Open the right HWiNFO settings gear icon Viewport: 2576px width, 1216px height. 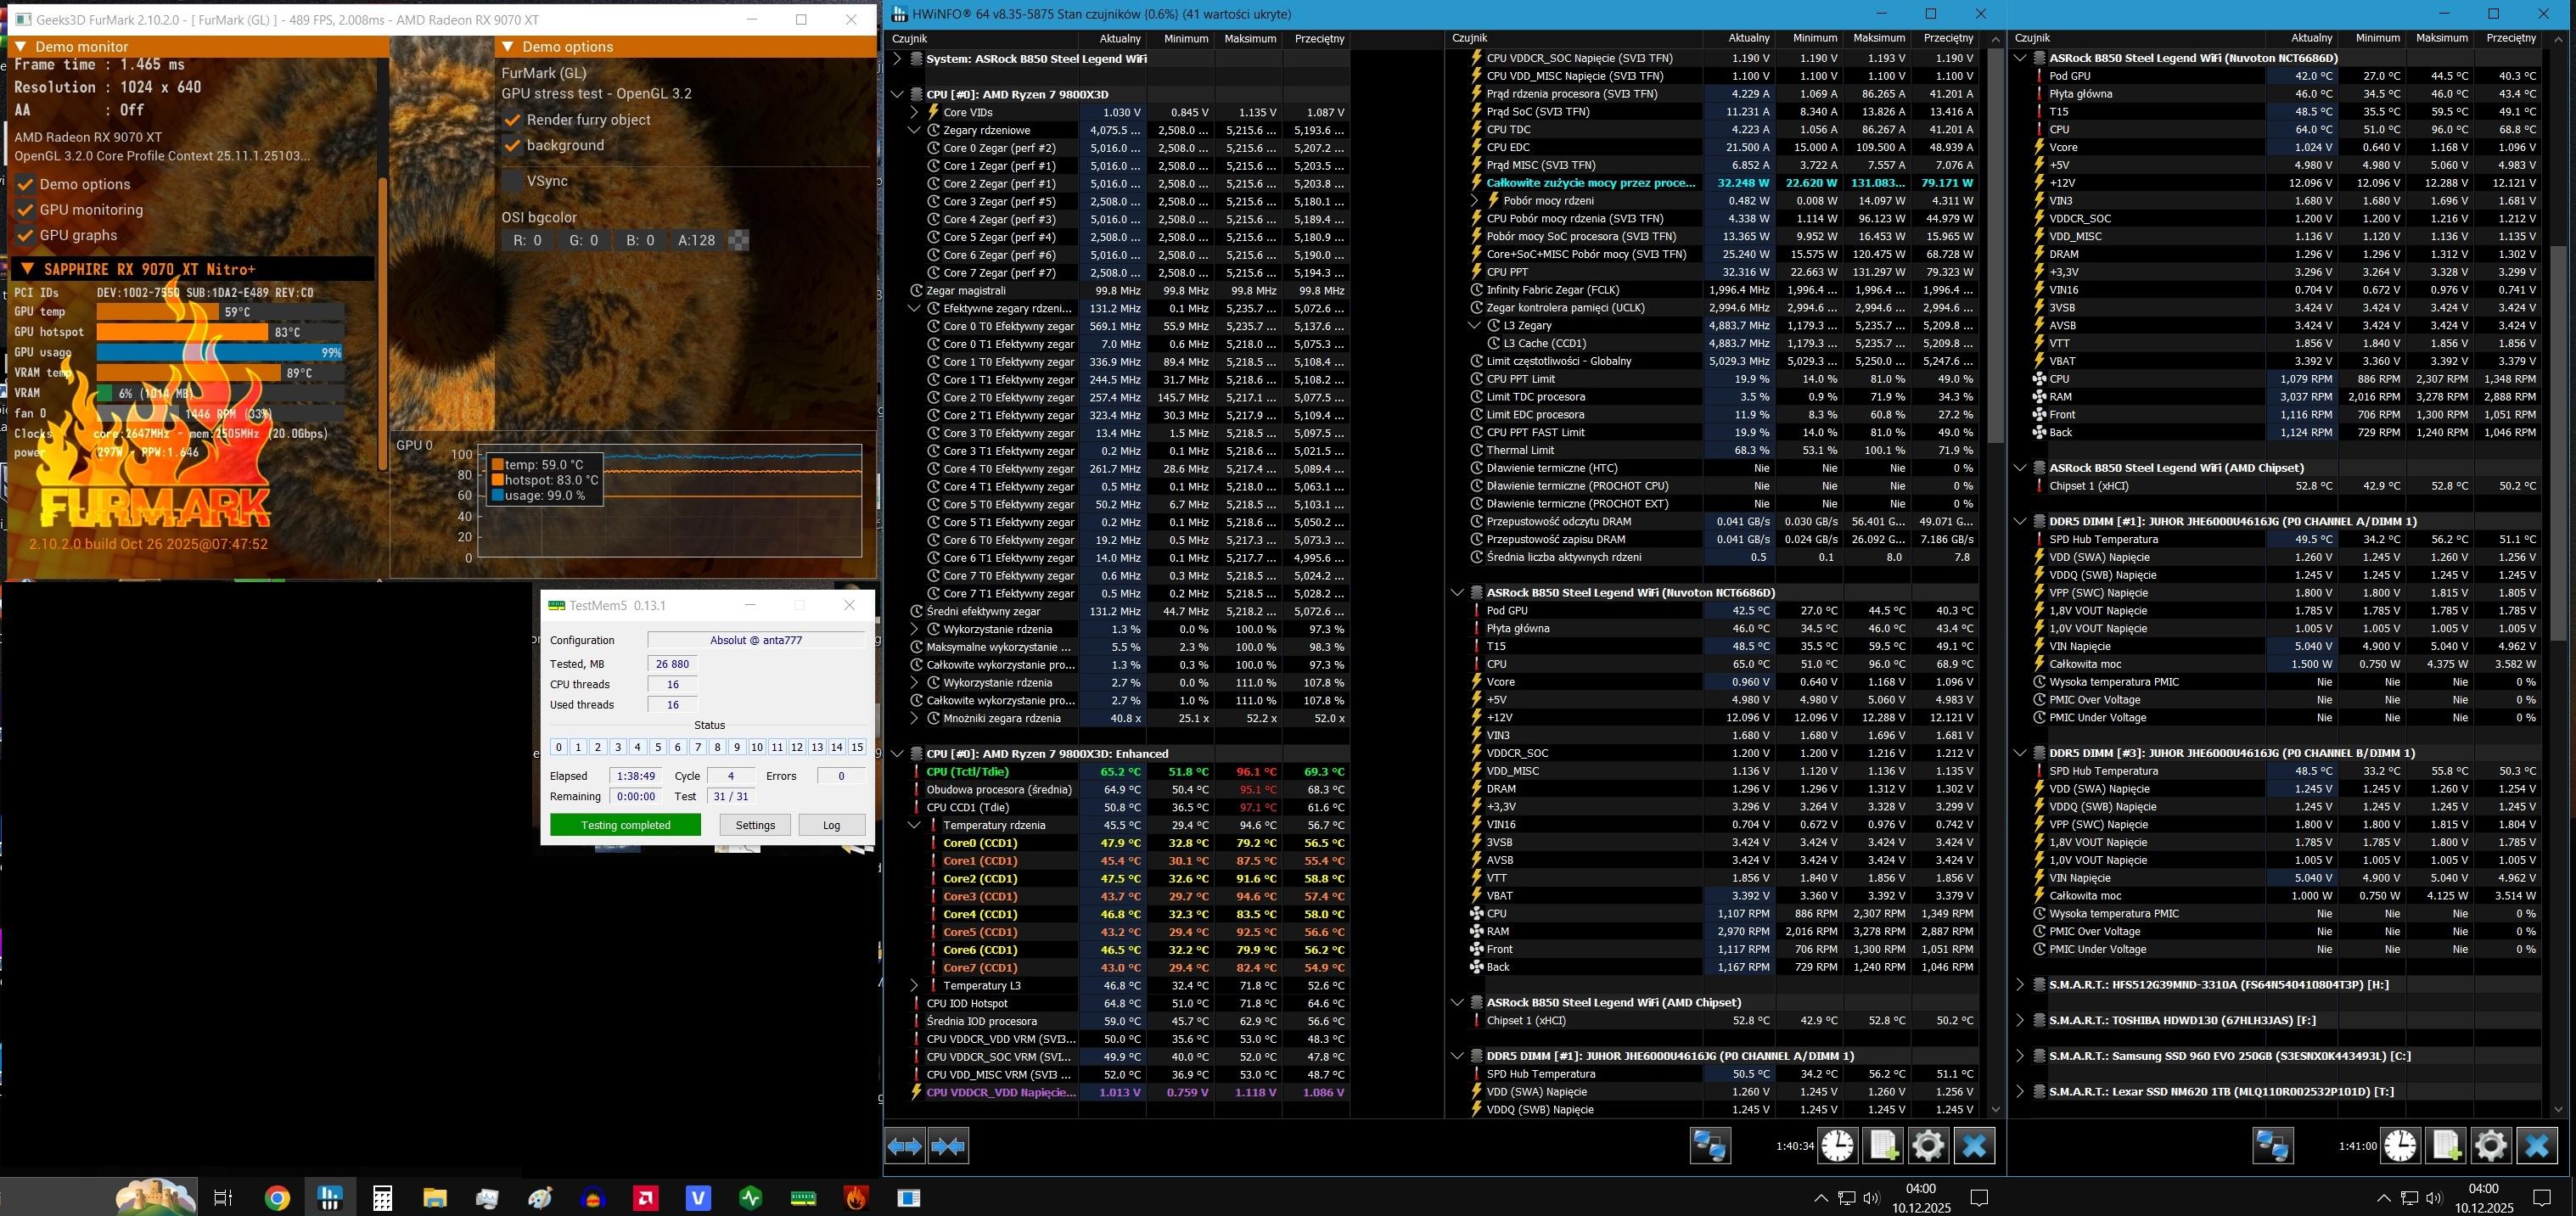(x=2490, y=1146)
